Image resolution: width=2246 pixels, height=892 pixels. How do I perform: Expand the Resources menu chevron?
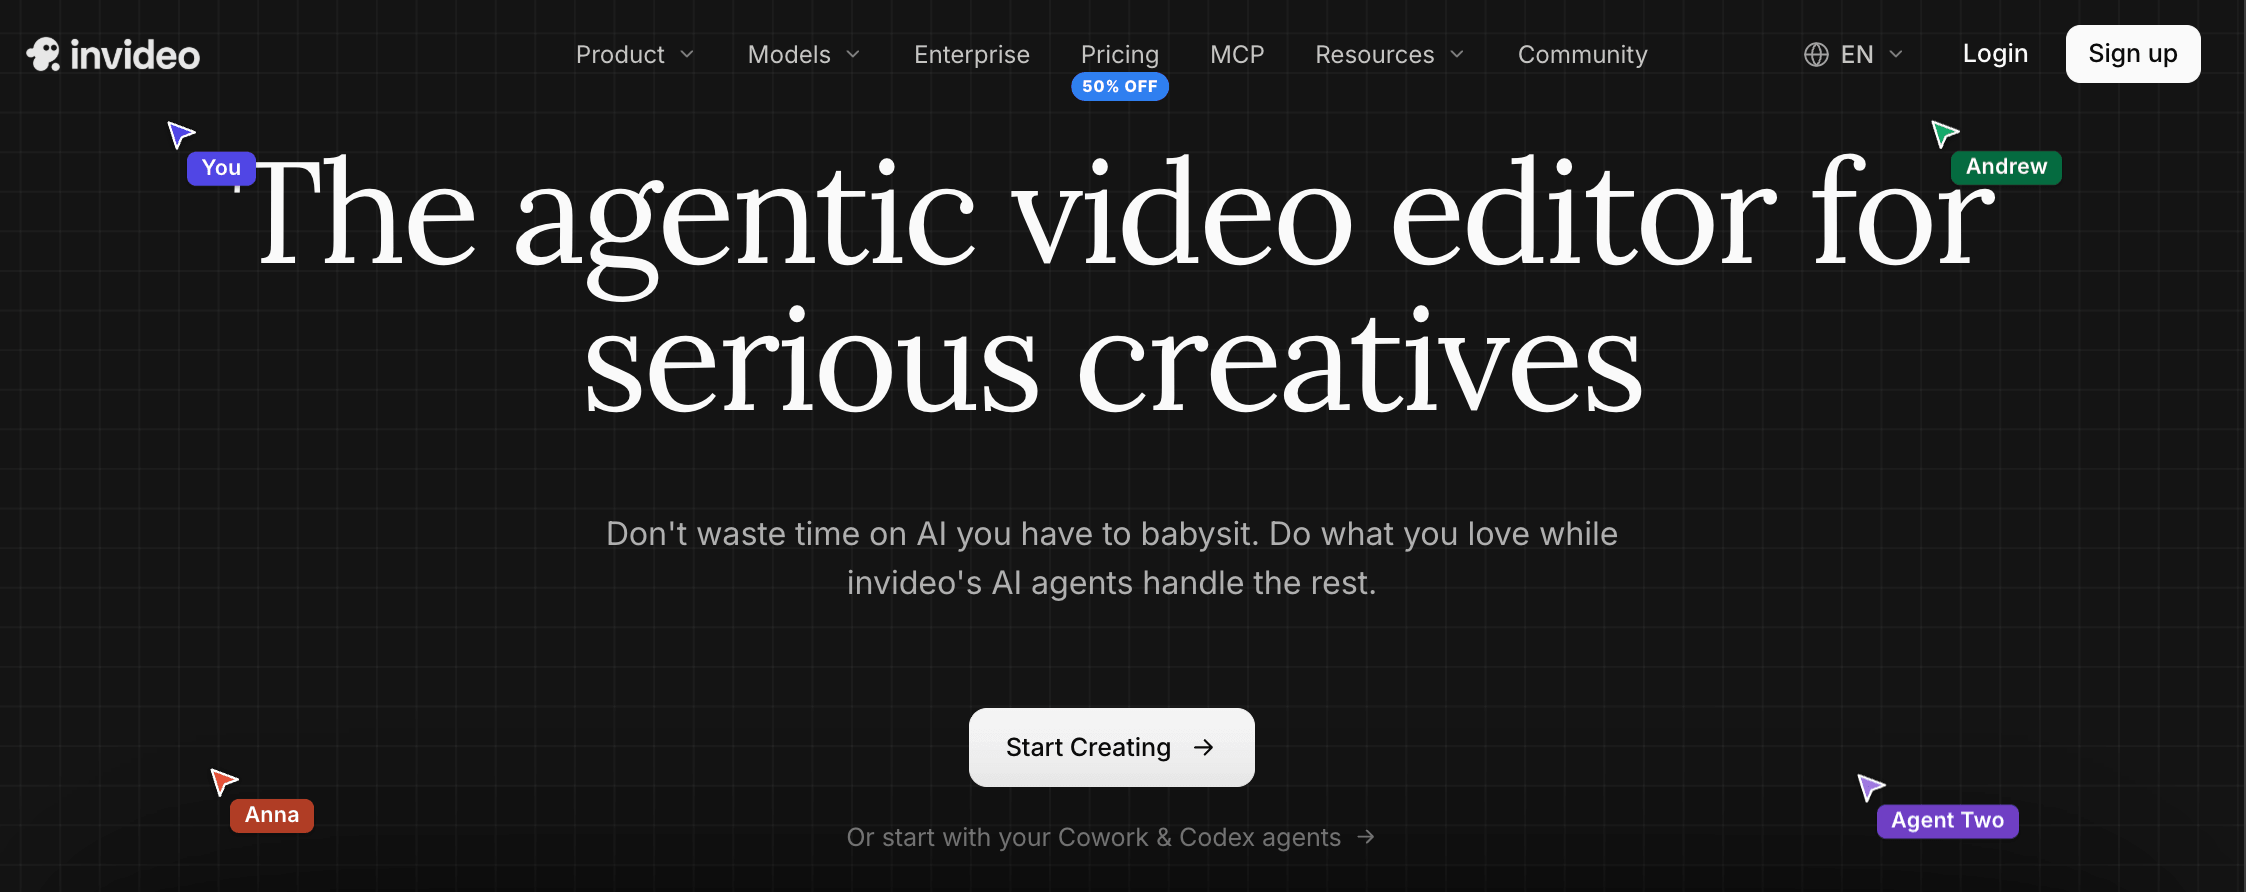1457,54
